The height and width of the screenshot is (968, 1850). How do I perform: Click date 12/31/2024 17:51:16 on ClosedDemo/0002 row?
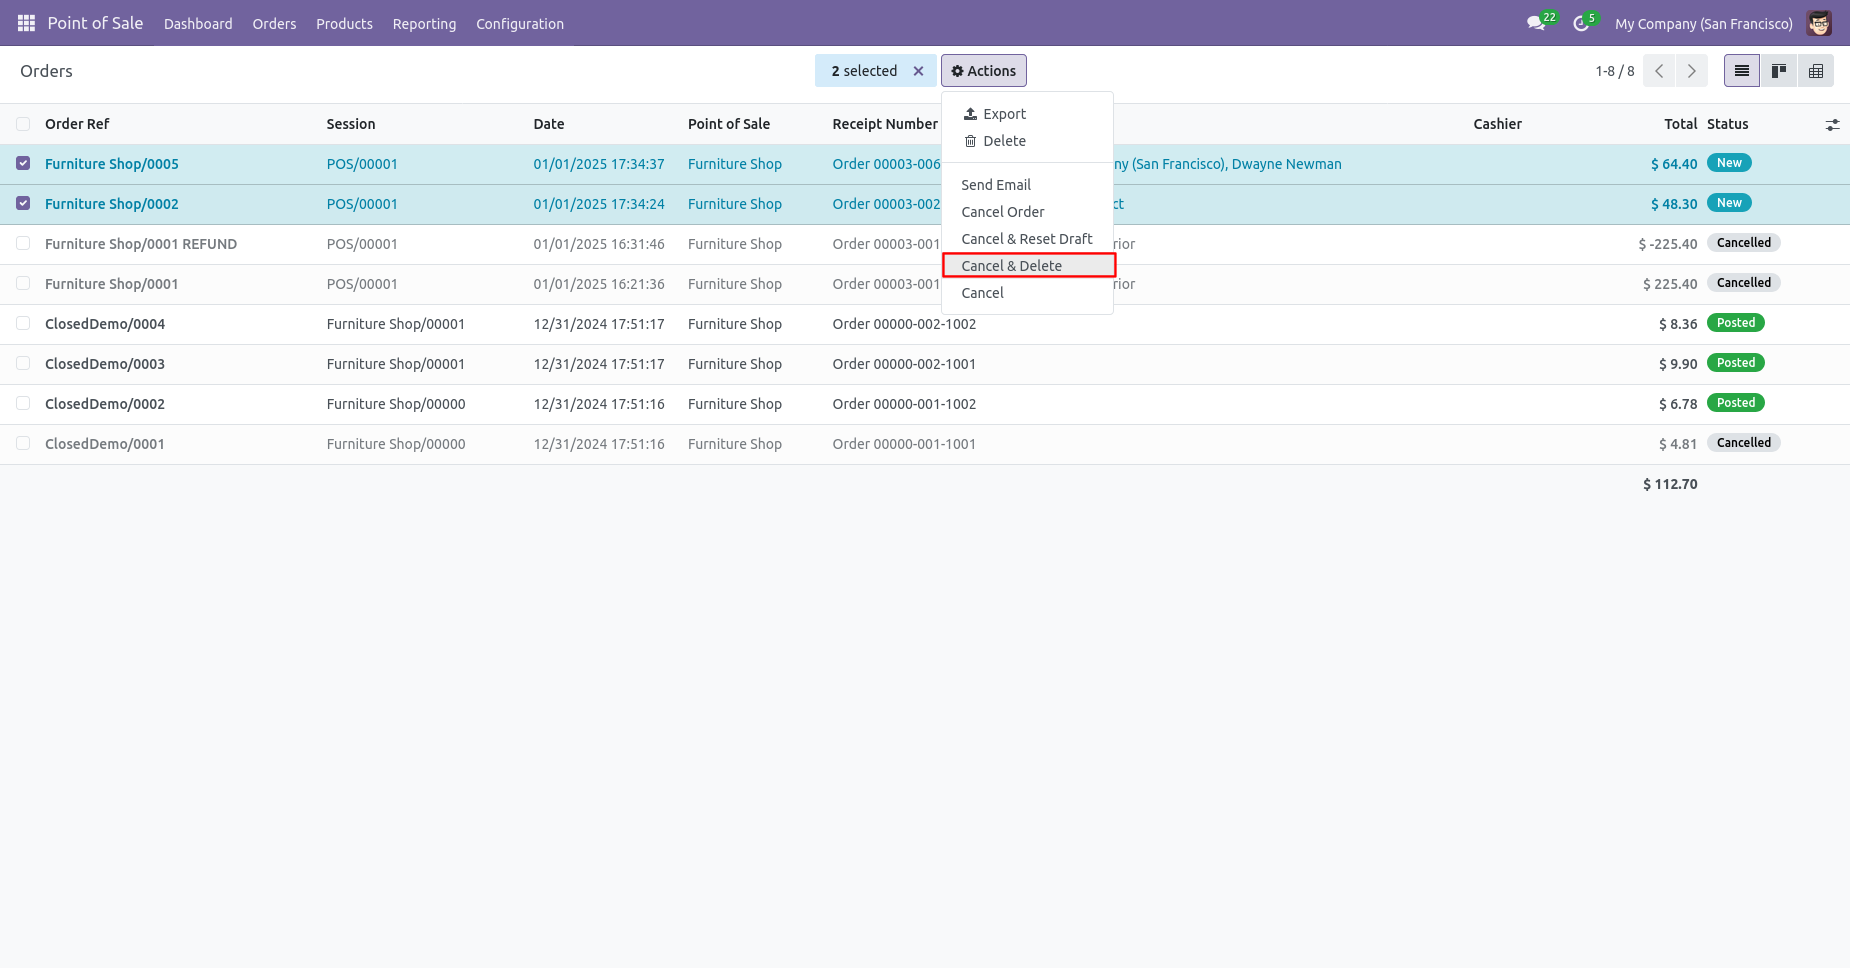(599, 404)
